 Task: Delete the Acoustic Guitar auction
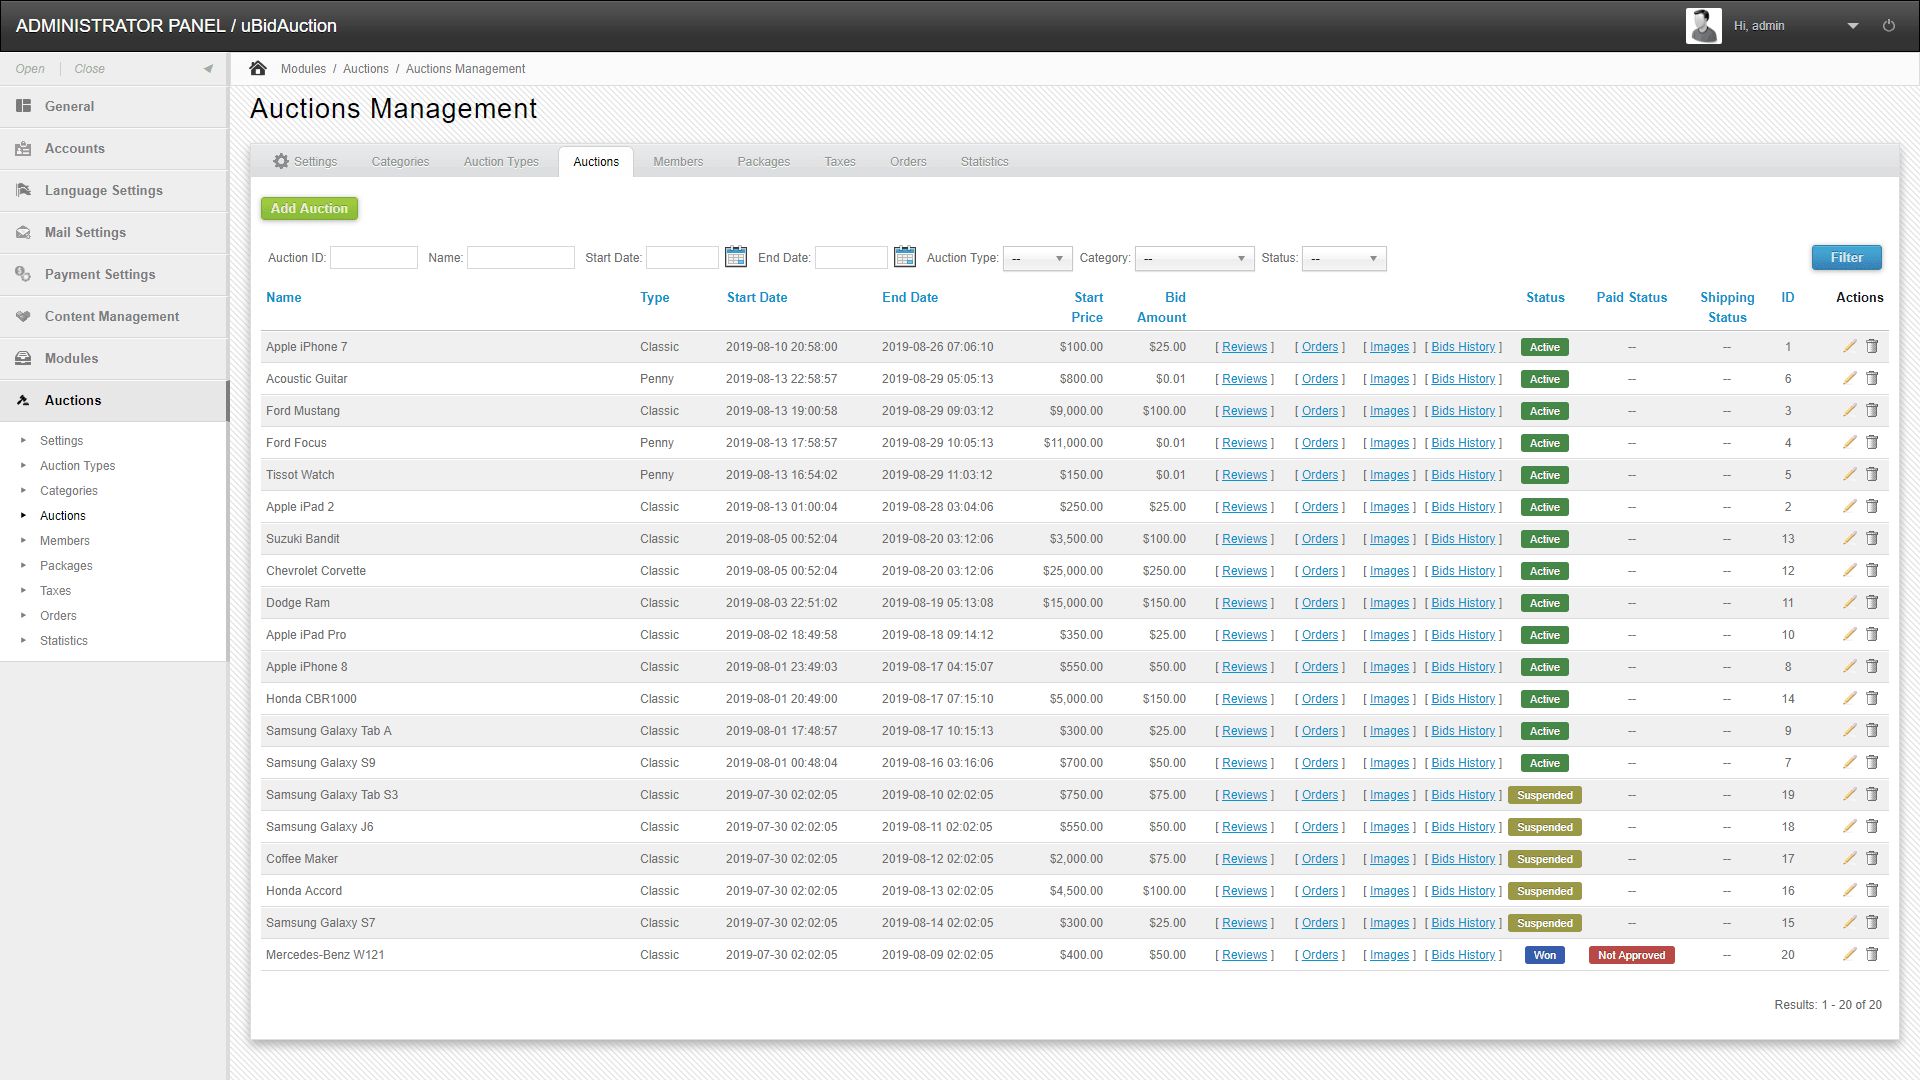pyautogui.click(x=1872, y=378)
